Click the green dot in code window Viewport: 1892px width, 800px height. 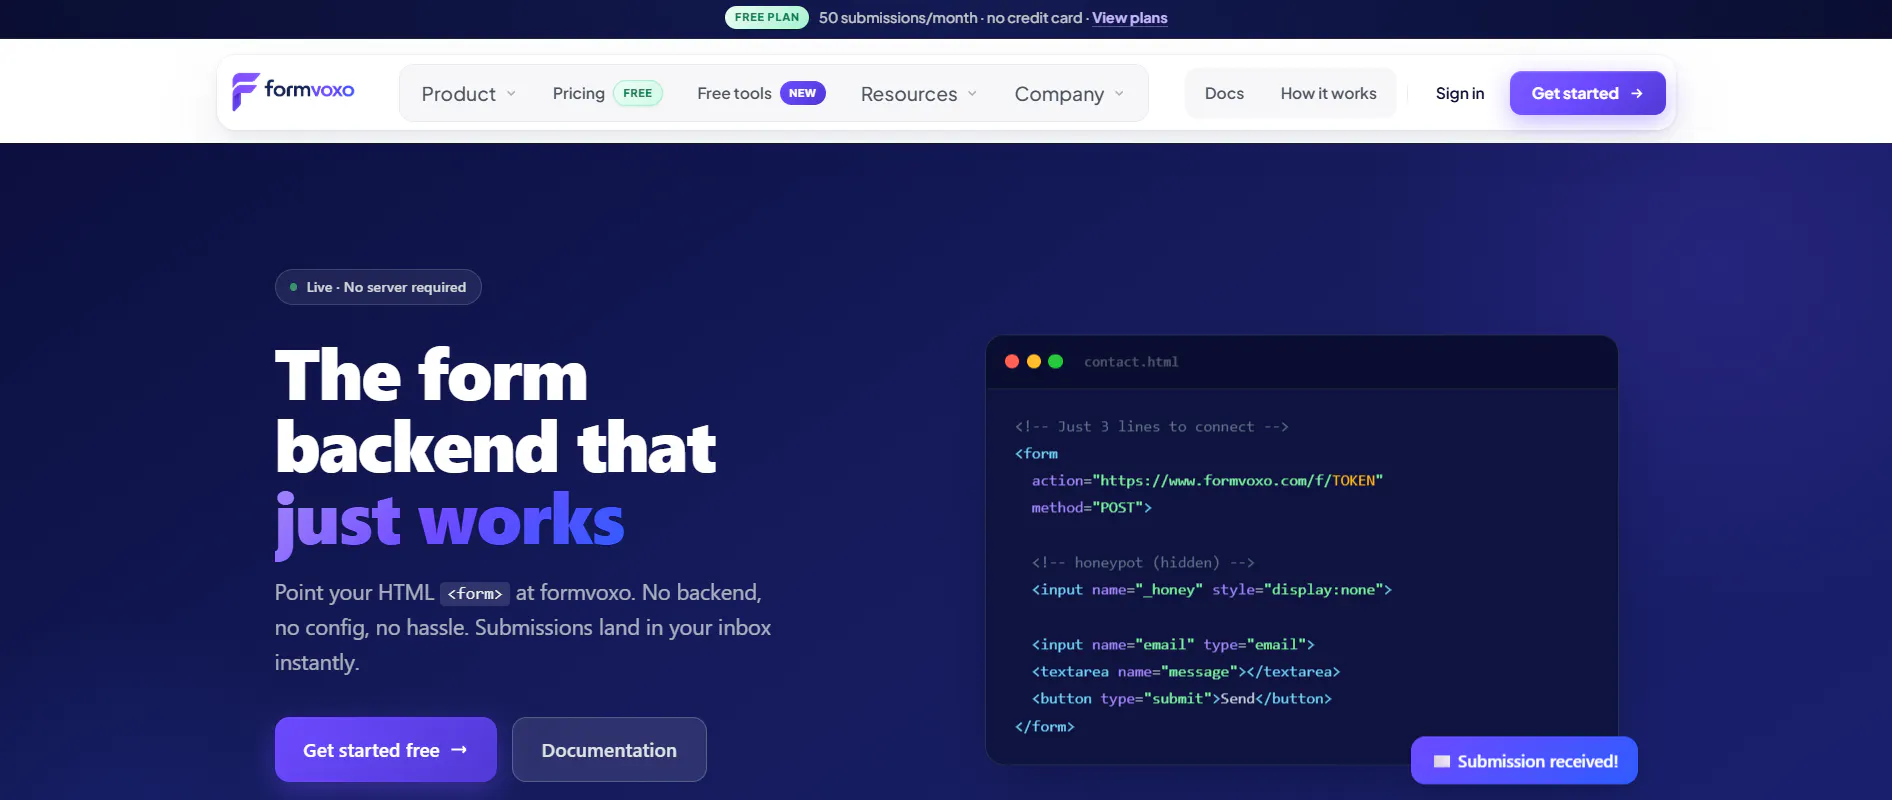[1055, 361]
